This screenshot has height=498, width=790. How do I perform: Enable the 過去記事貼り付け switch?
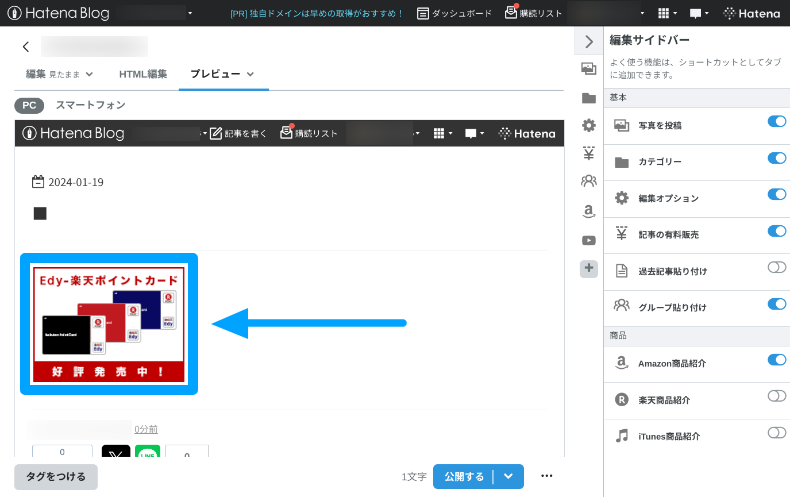click(x=776, y=268)
